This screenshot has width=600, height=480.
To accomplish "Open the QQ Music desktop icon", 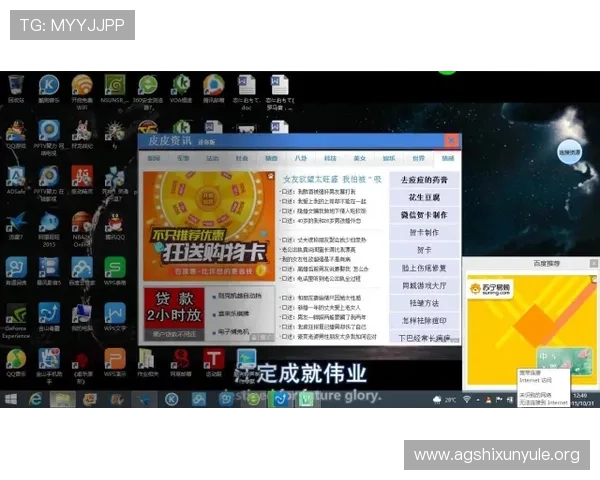I will 16,359.
